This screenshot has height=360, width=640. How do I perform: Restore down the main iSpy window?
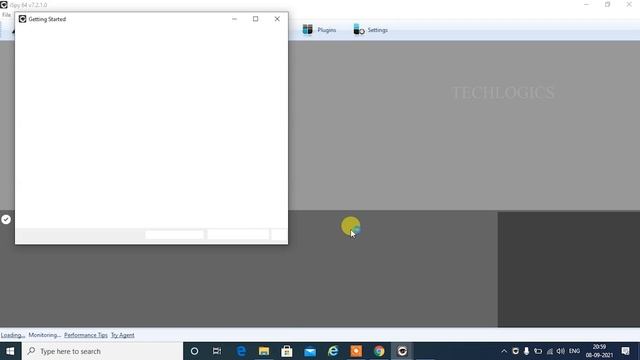click(608, 4)
